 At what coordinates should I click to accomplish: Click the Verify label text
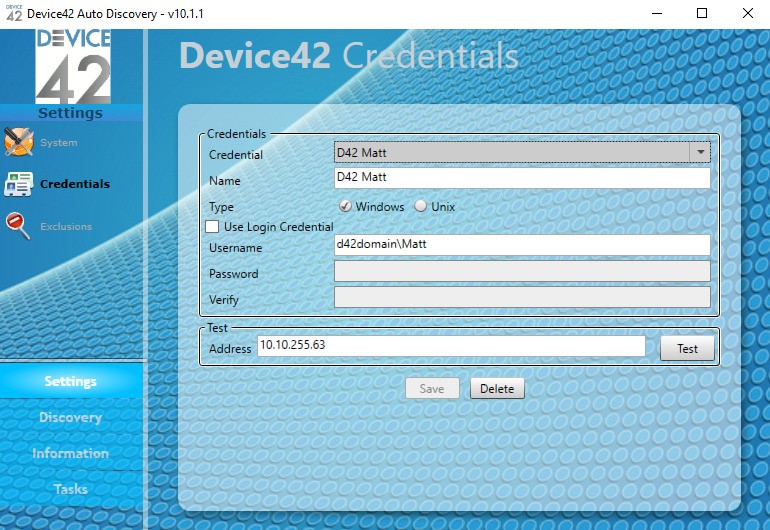click(x=223, y=300)
